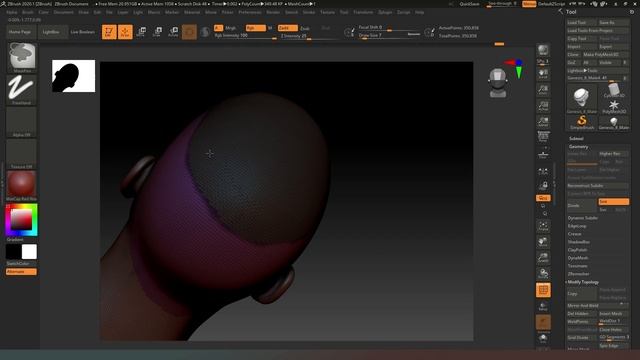Click the Close Holes button
Screen dimensions: 640x360
pos(613,330)
